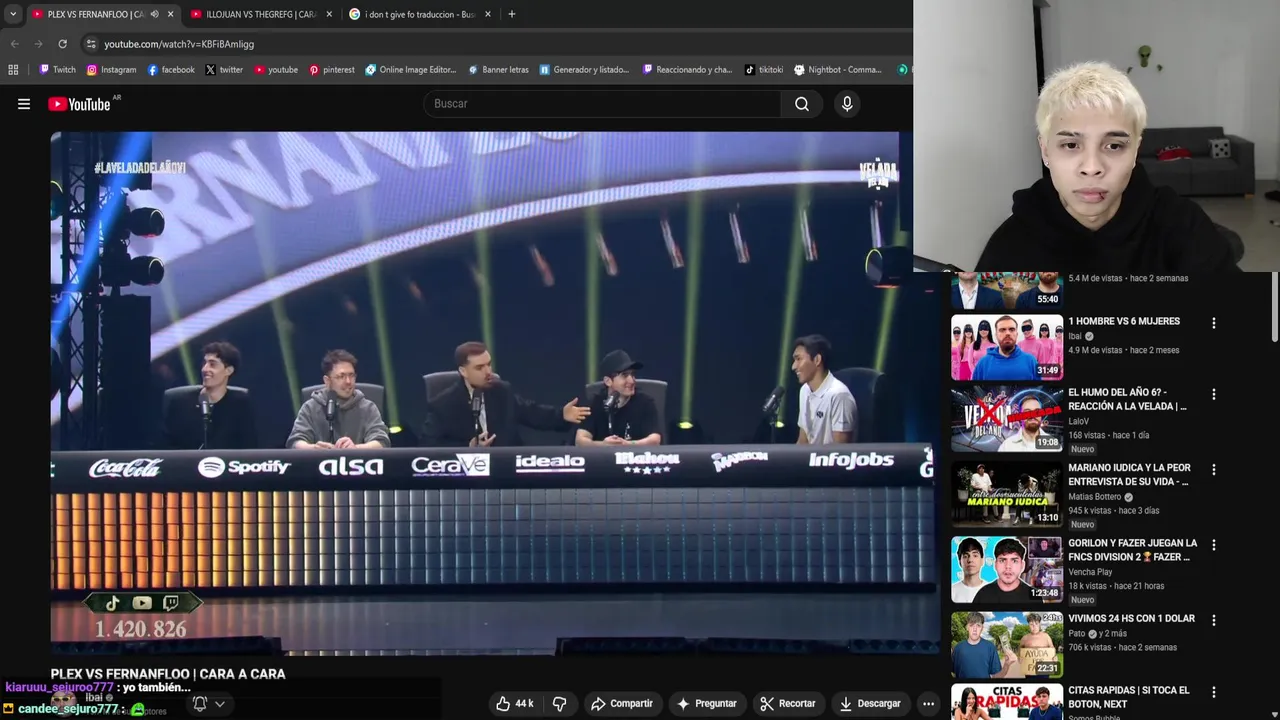Screen dimensions: 1280x720
Task: Open the facebook bookmark
Action: pyautogui.click(x=170, y=70)
